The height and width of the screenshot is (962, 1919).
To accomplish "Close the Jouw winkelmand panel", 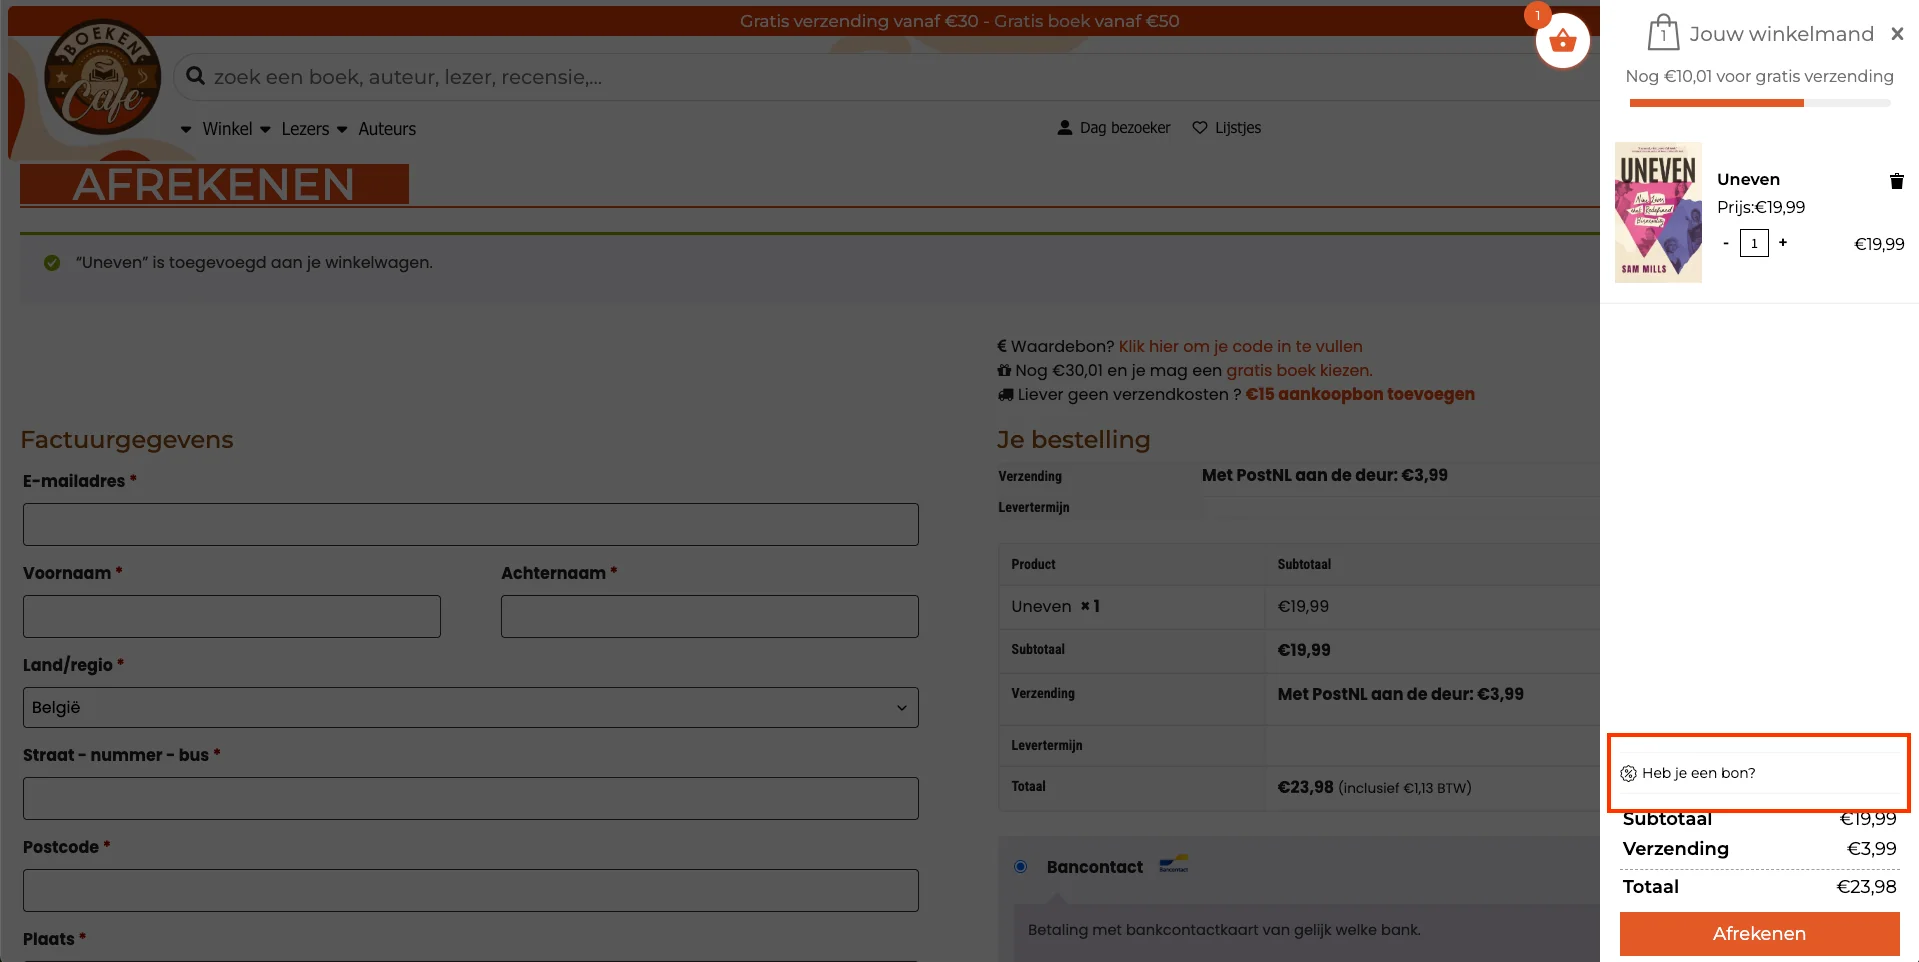I will [1896, 34].
